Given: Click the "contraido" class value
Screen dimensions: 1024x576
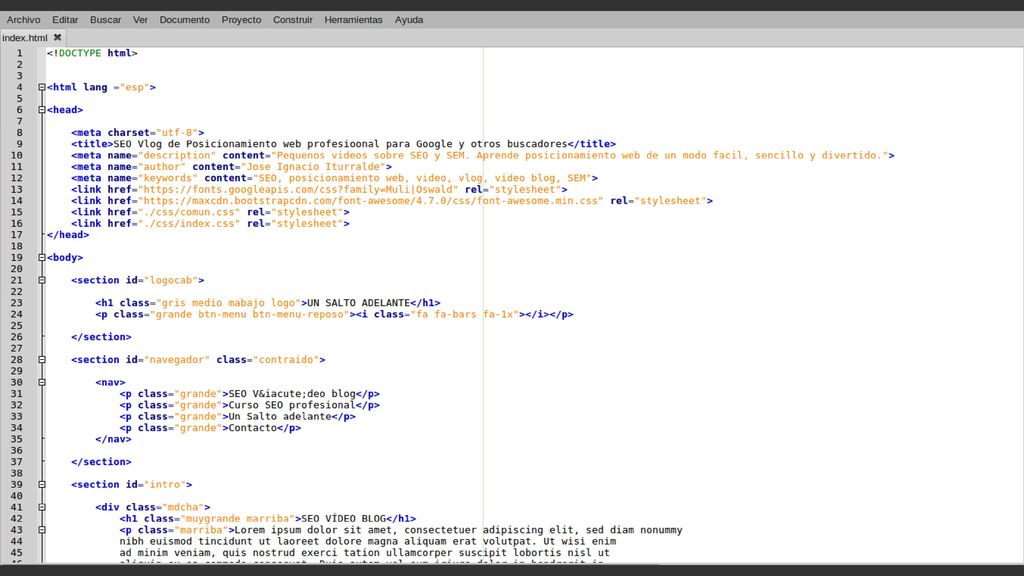Looking at the screenshot, I should [x=286, y=360].
